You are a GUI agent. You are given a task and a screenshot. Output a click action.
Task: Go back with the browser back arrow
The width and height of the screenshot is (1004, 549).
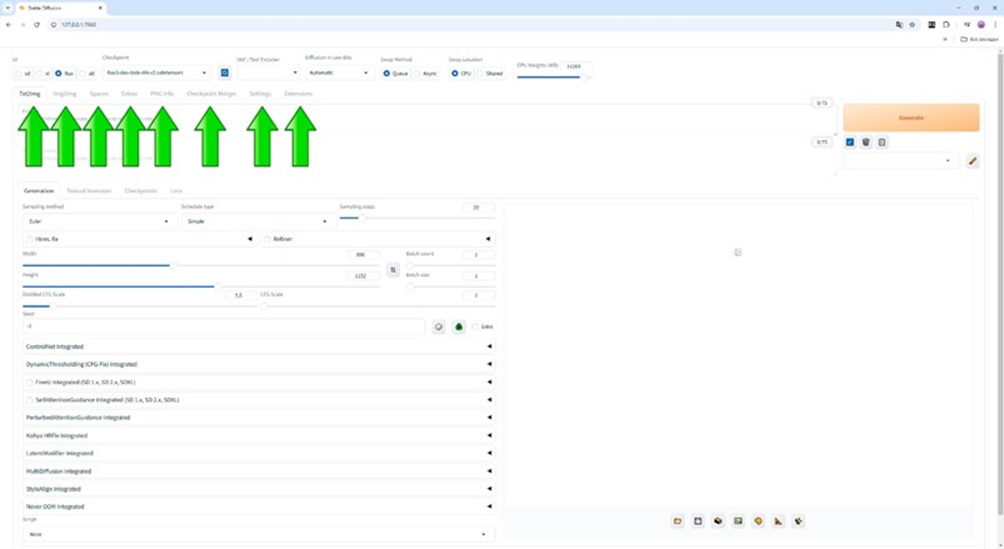click(x=8, y=24)
